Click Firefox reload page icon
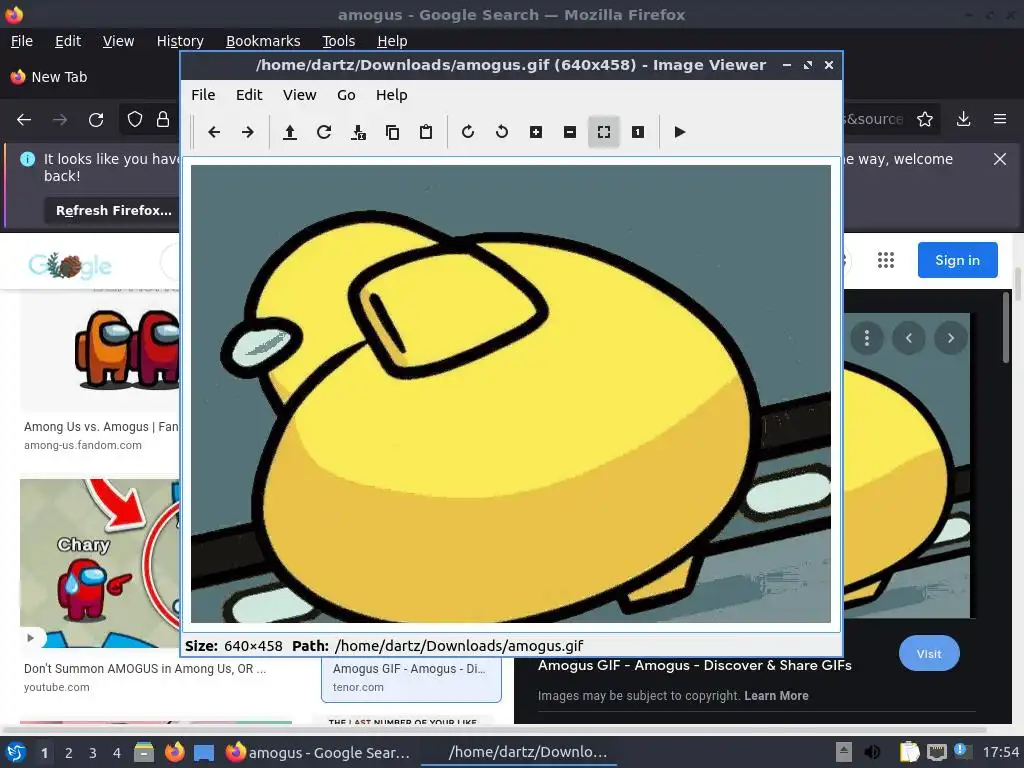The height and width of the screenshot is (768, 1024). (x=96, y=120)
